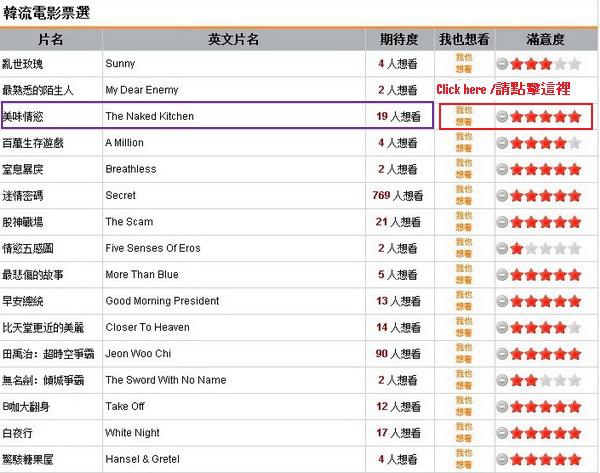
Task: Click the only gray star in A Million row
Action: (575, 143)
